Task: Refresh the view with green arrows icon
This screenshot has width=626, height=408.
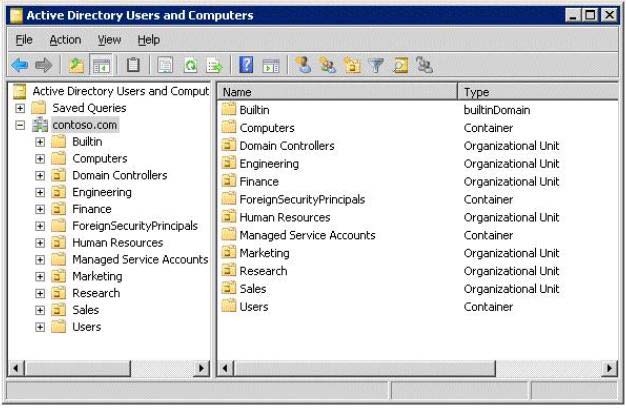Action: (190, 65)
